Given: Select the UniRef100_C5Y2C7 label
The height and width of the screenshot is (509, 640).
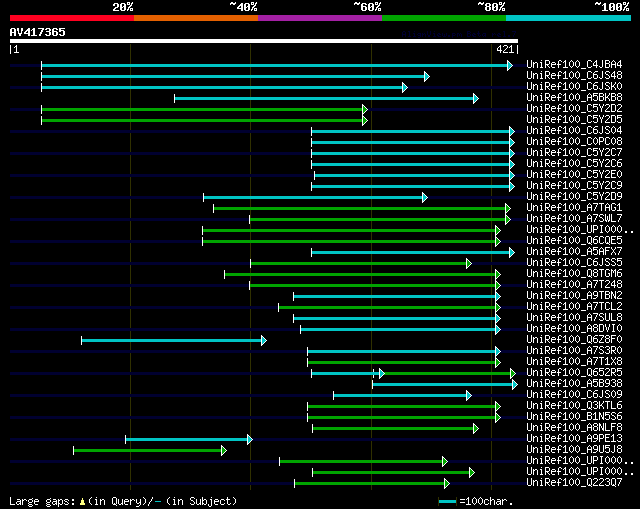Looking at the screenshot, I should (574, 153).
